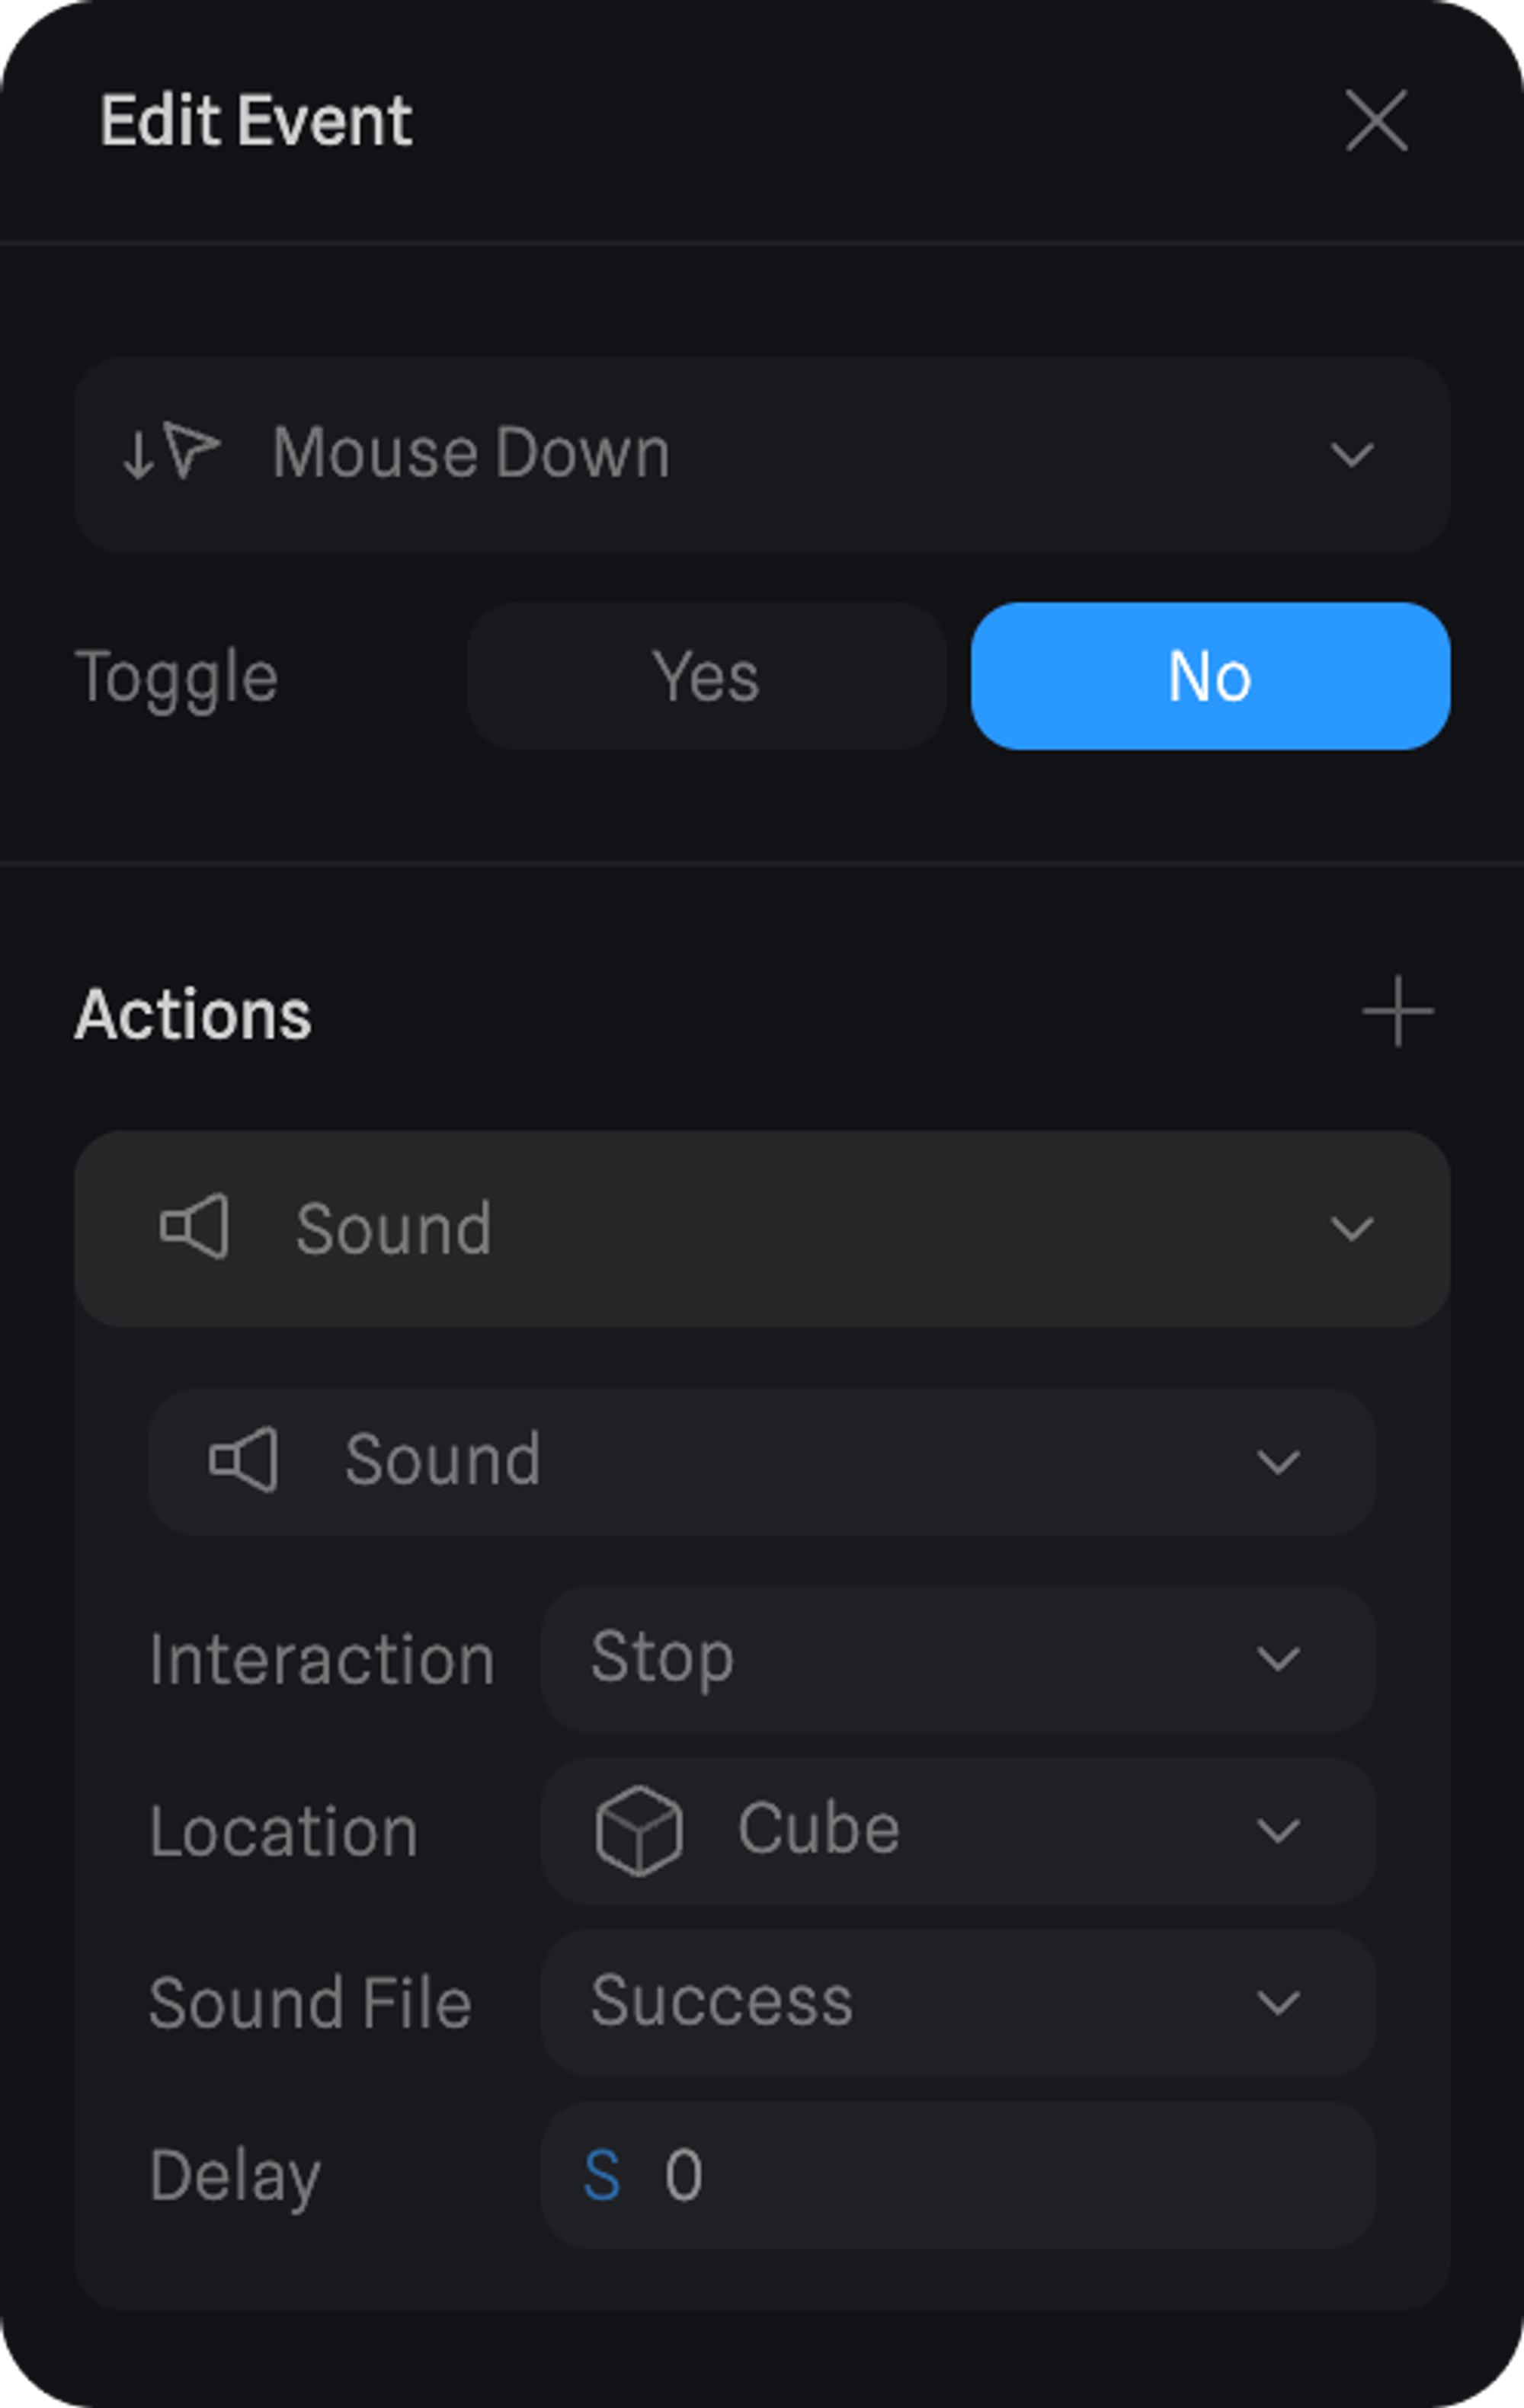The width and height of the screenshot is (1524, 2408).
Task: Add a new action with plus icon
Action: click(1397, 1012)
